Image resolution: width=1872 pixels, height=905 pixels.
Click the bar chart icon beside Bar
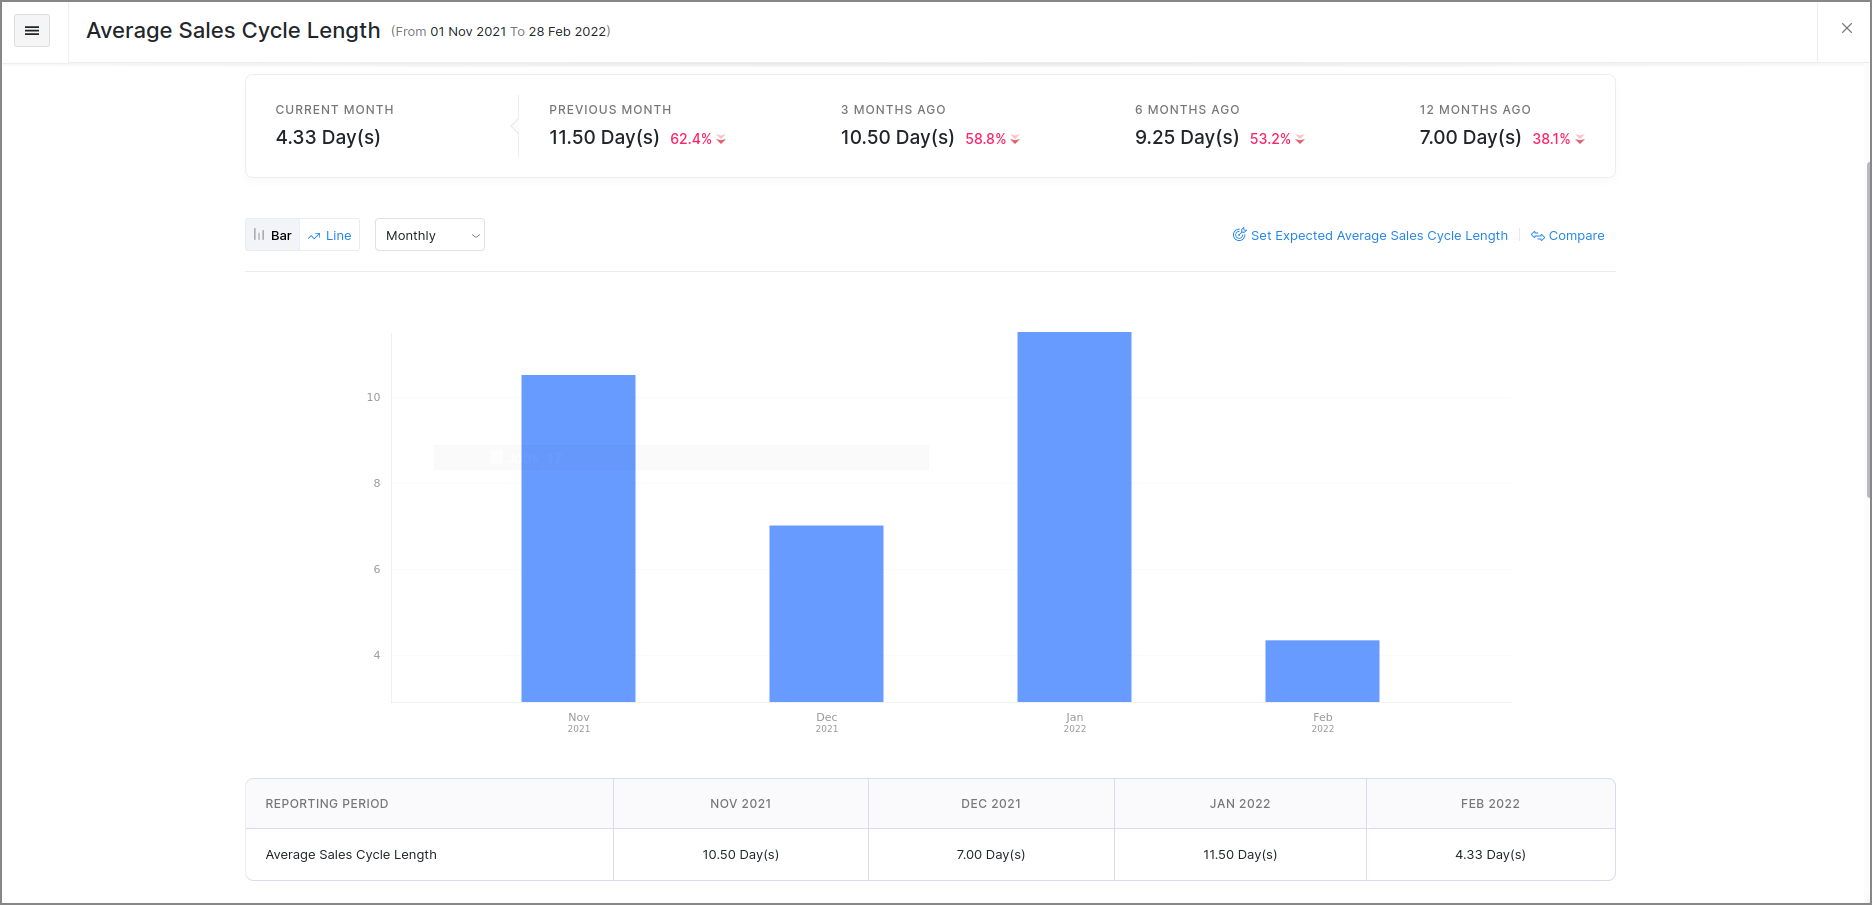click(x=259, y=235)
